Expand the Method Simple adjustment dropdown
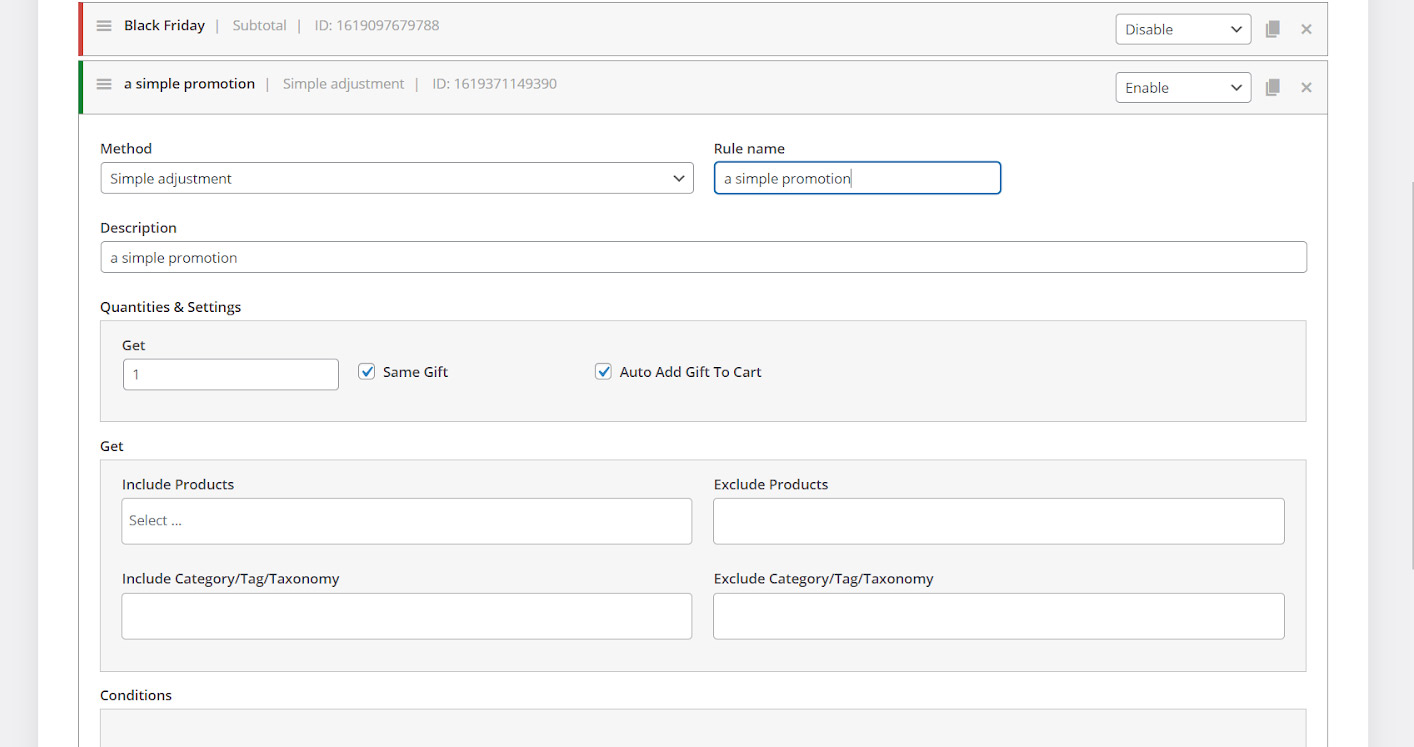 pos(396,178)
